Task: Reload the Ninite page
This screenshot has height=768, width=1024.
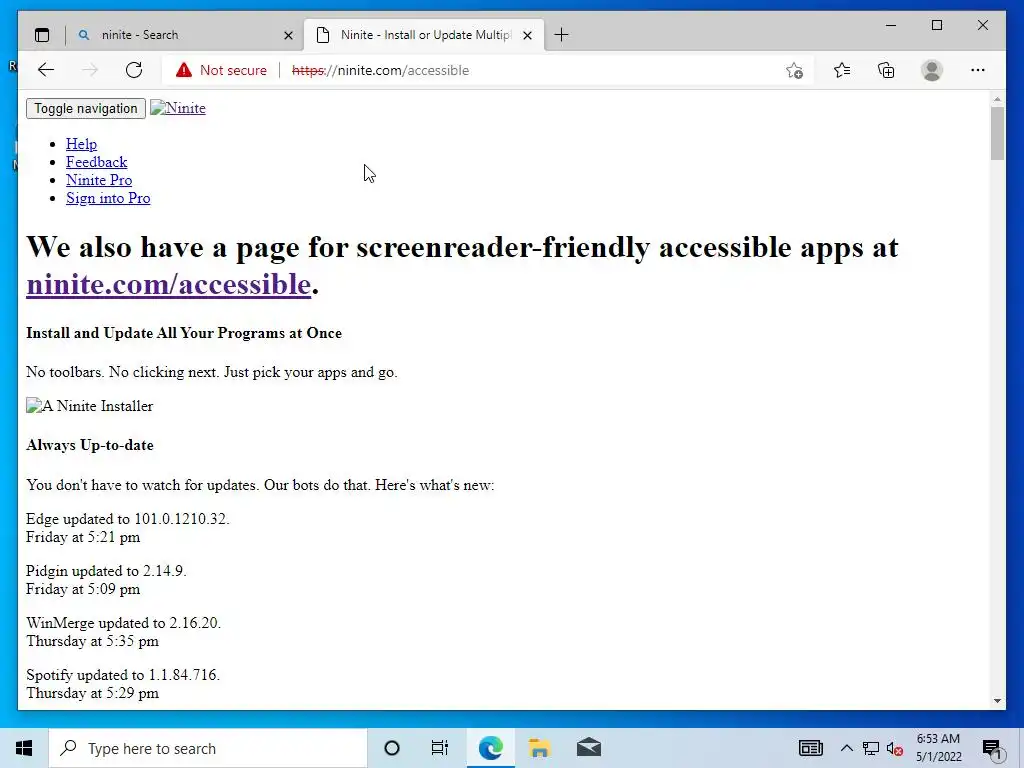Action: pyautogui.click(x=134, y=70)
